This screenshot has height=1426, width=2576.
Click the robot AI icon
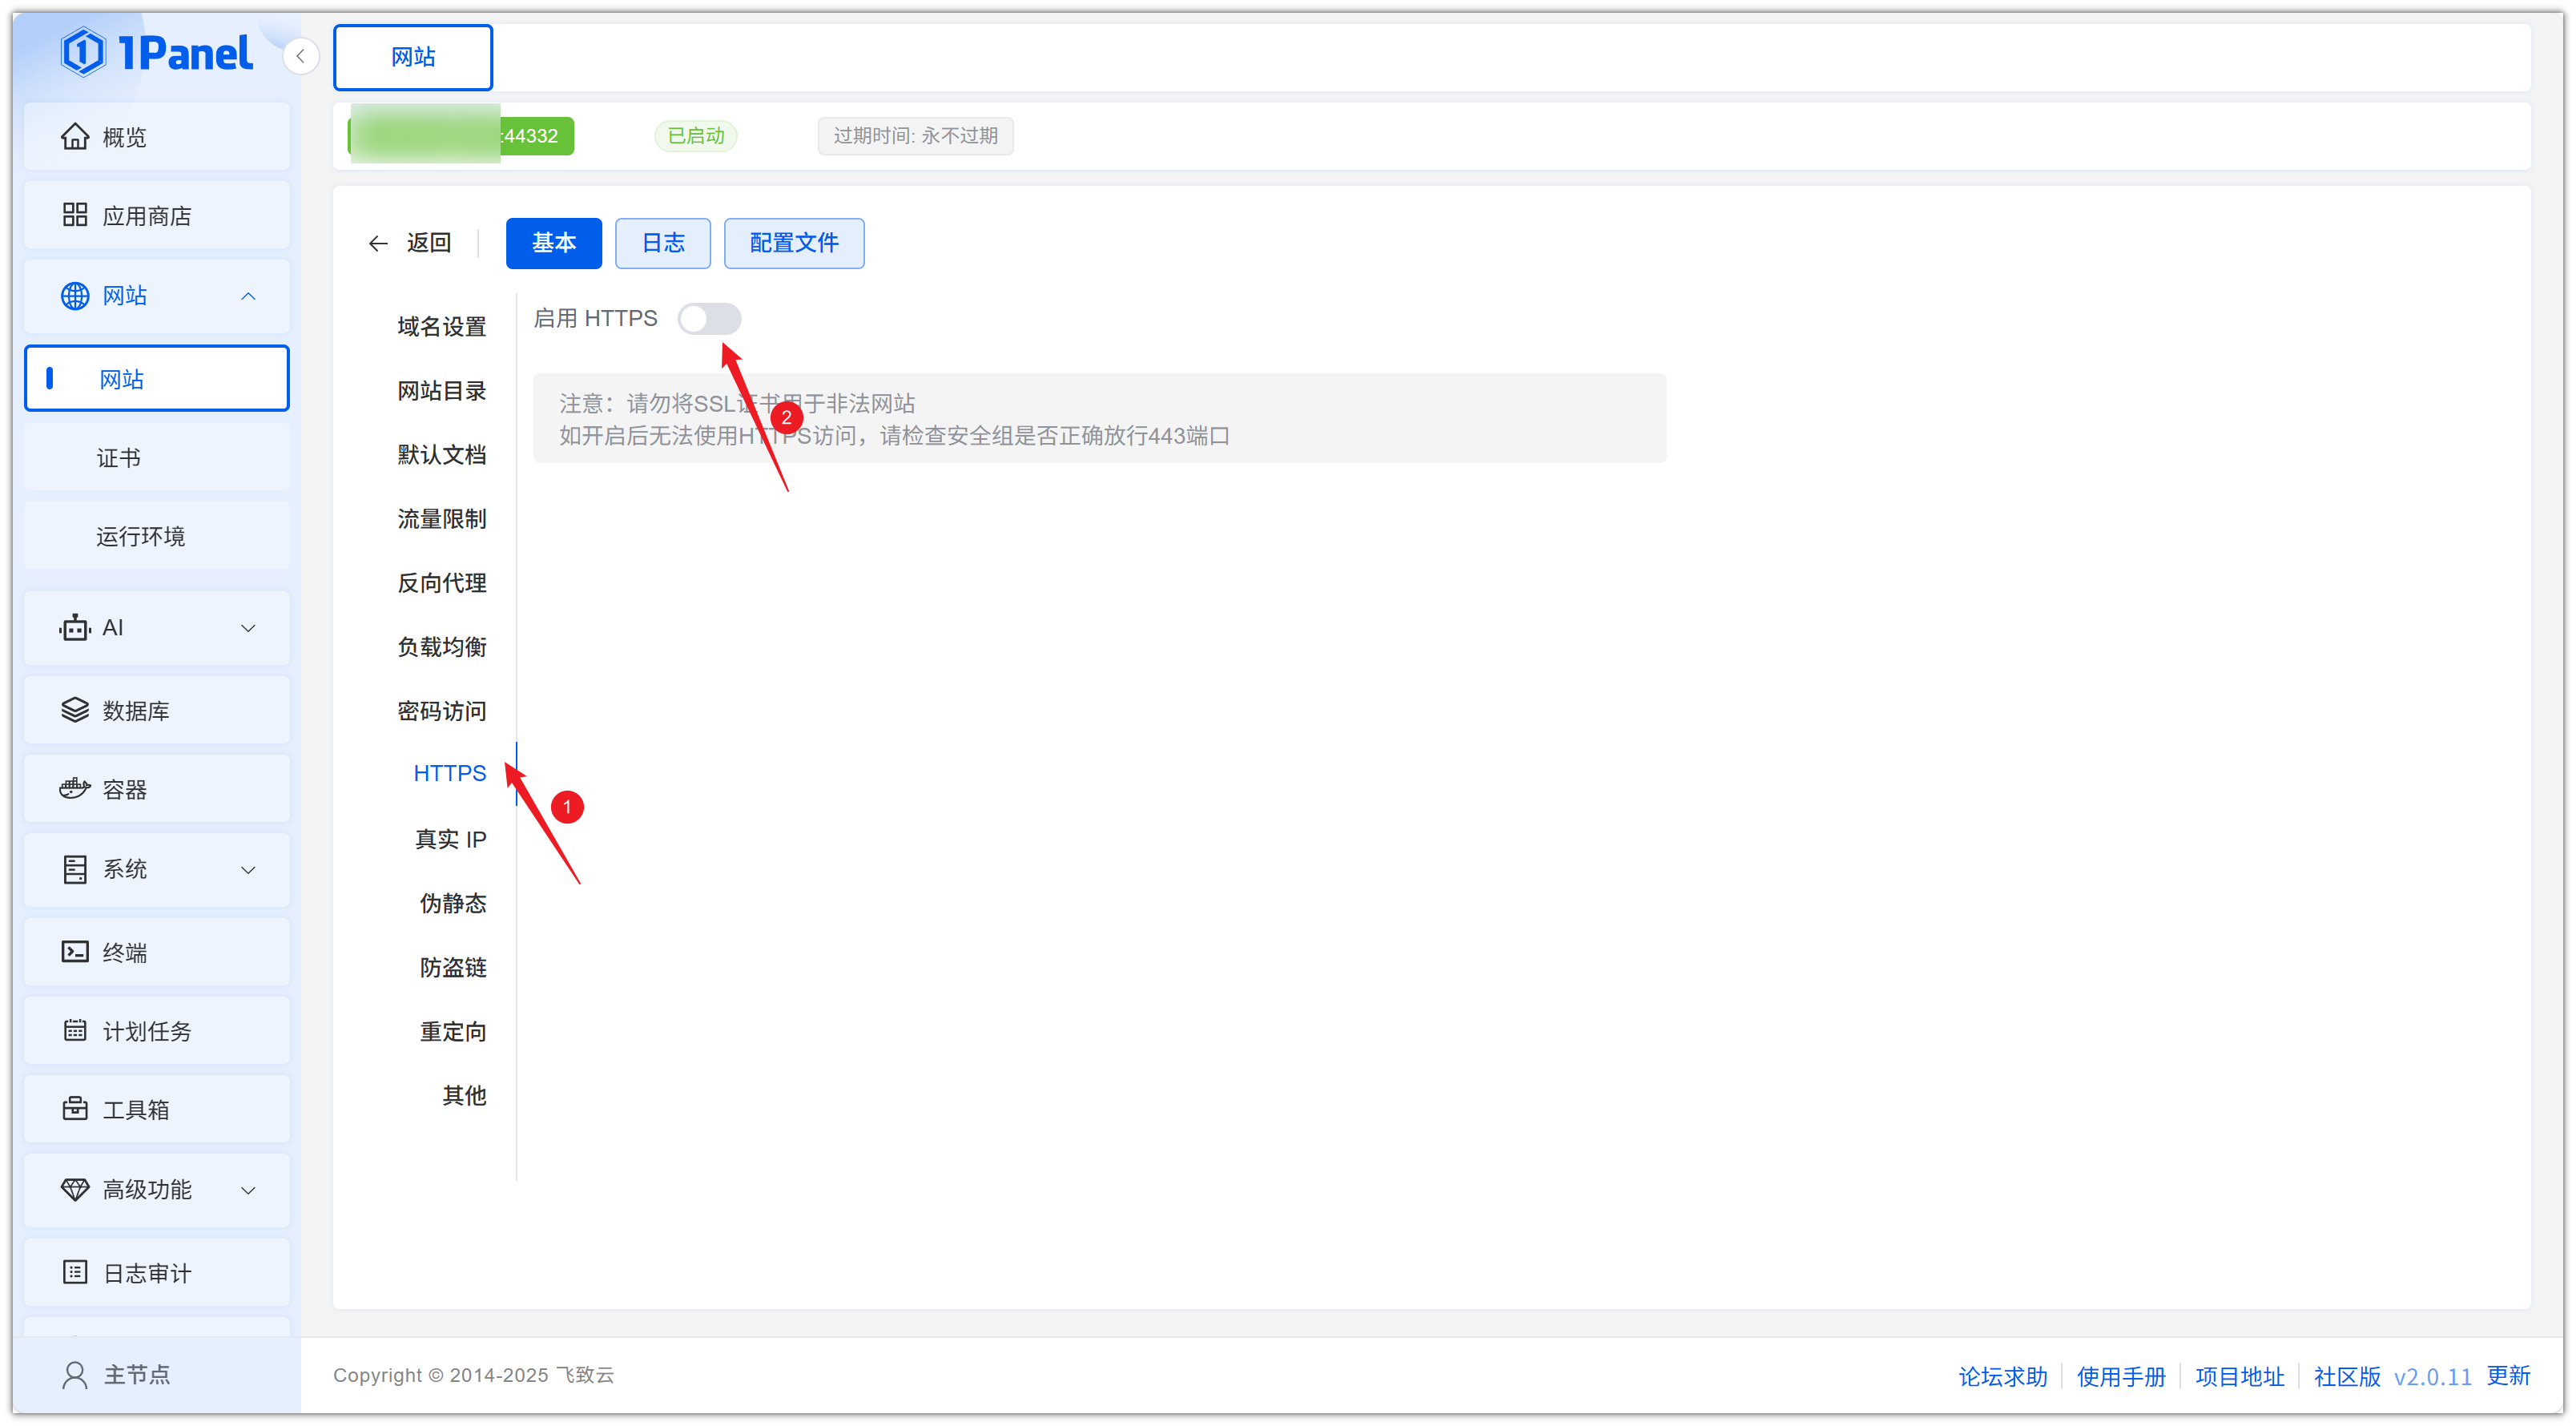(74, 627)
